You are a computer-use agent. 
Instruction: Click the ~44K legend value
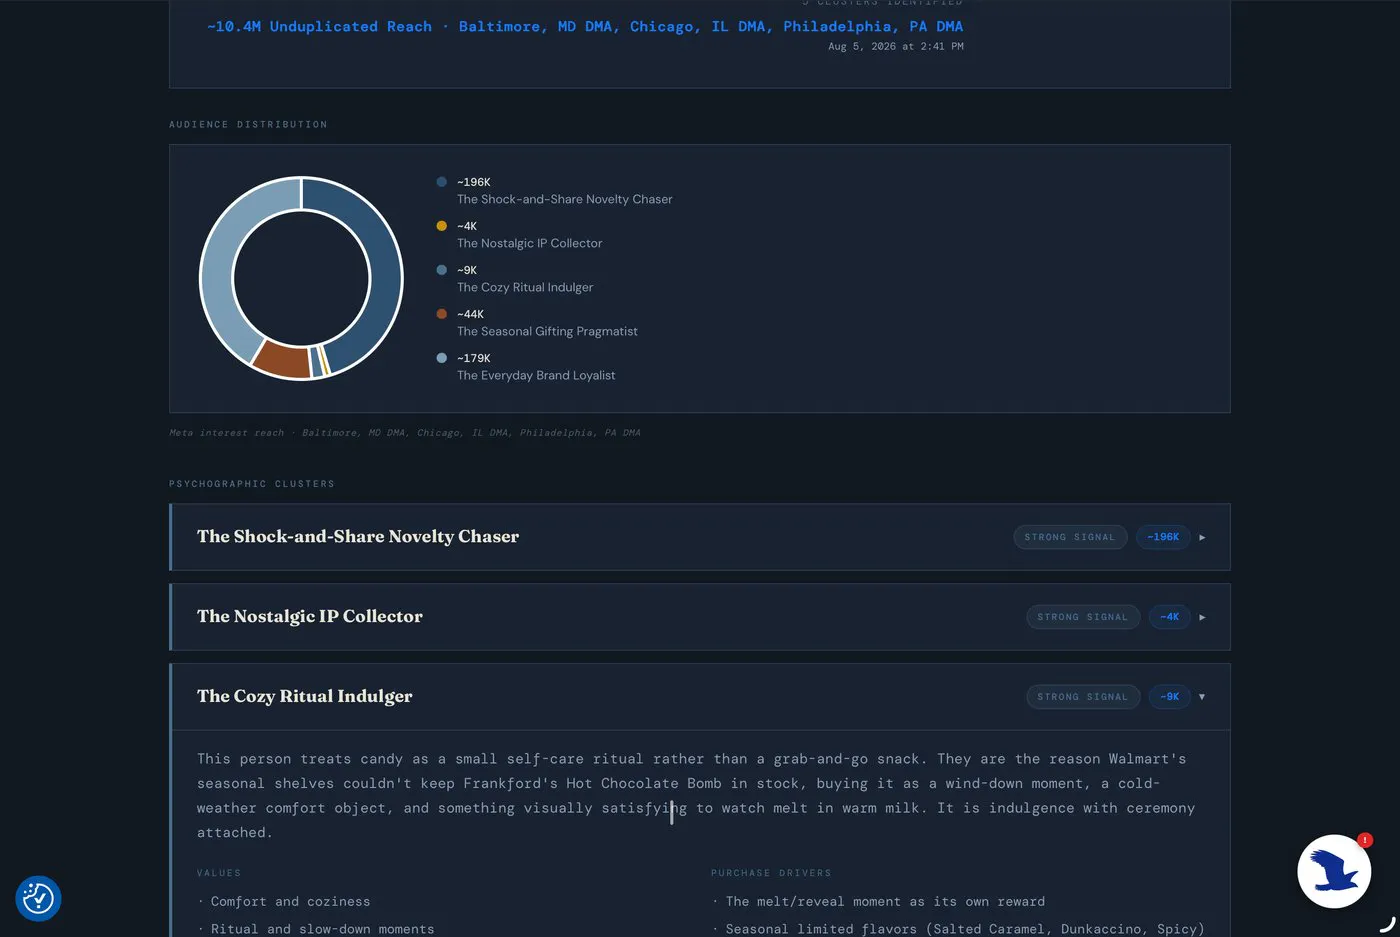click(470, 314)
